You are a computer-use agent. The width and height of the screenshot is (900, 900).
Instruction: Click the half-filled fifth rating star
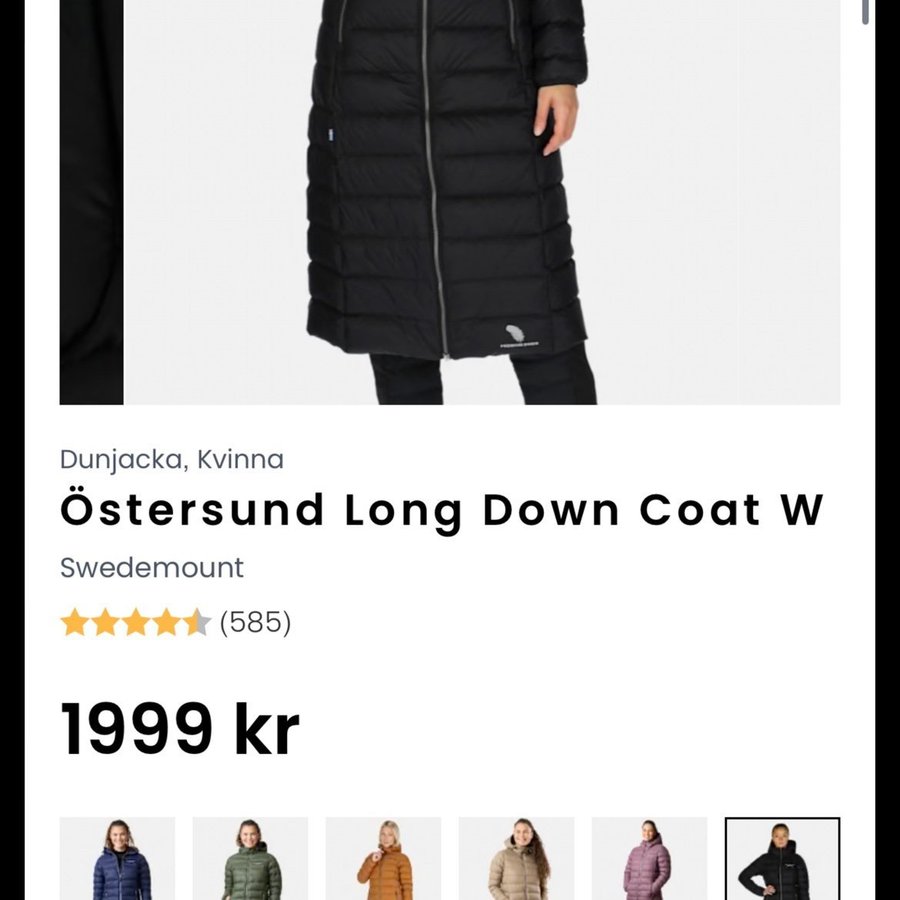pos(198,622)
